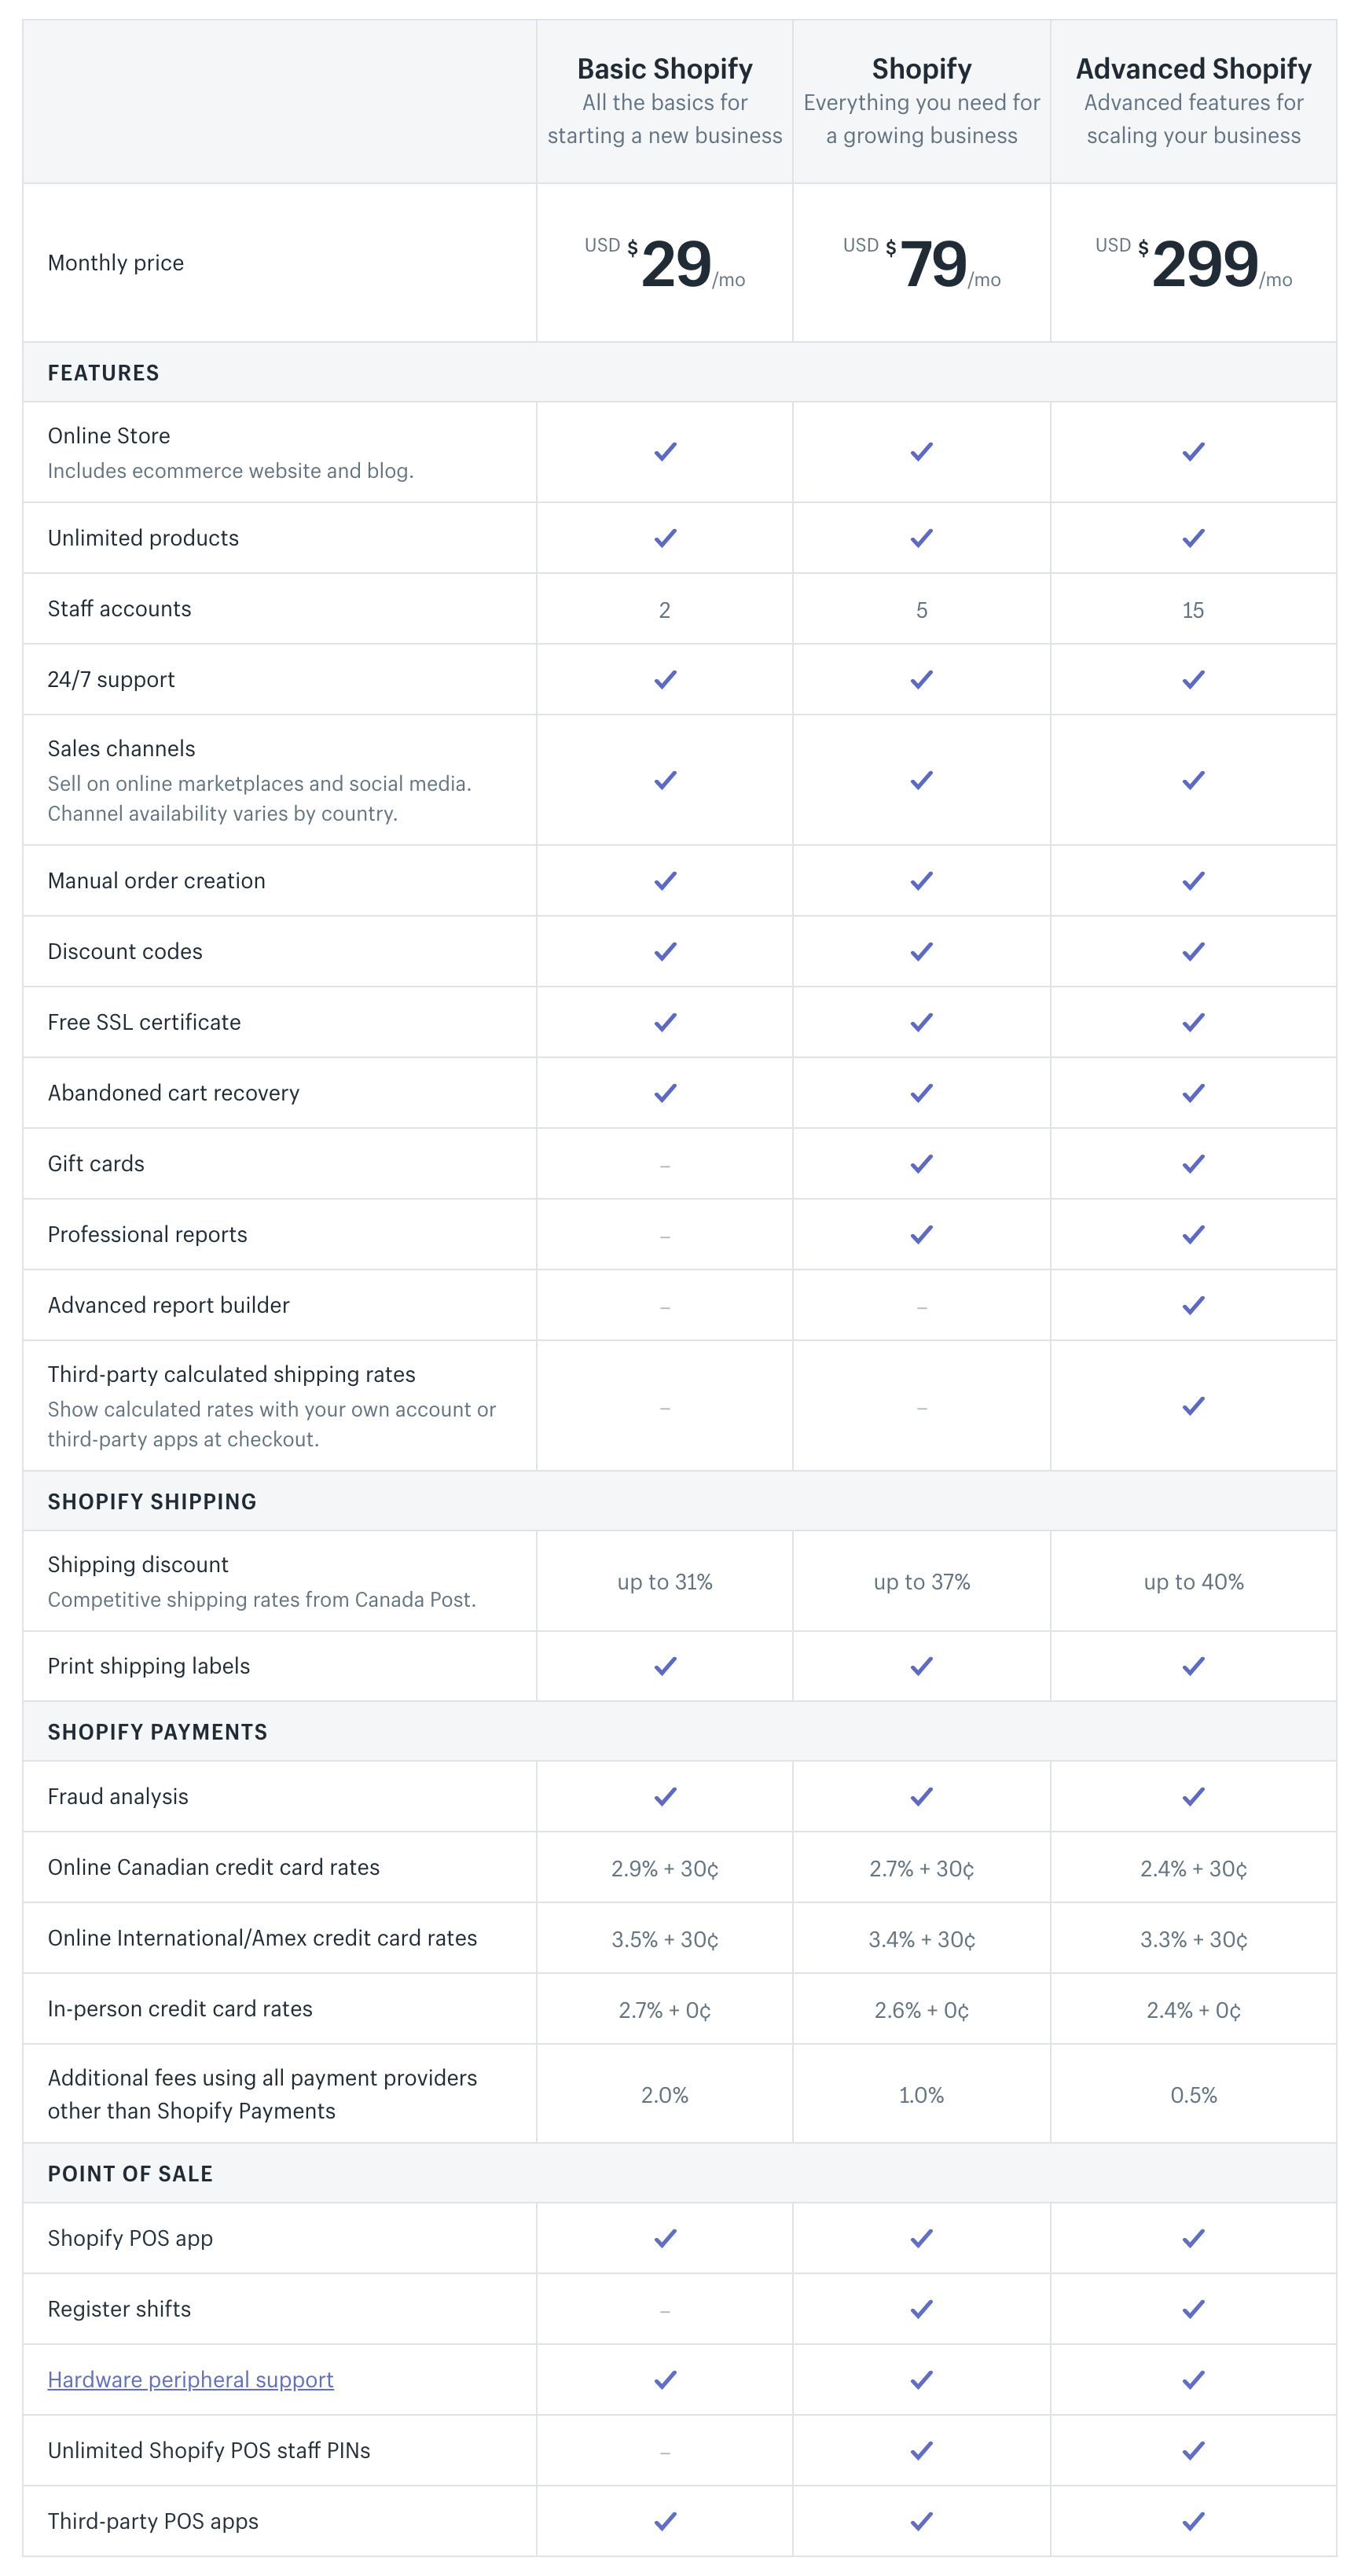The image size is (1358, 2576).
Task: Click Advanced Shopify's Advanced report builder checkmark
Action: tap(1193, 1305)
